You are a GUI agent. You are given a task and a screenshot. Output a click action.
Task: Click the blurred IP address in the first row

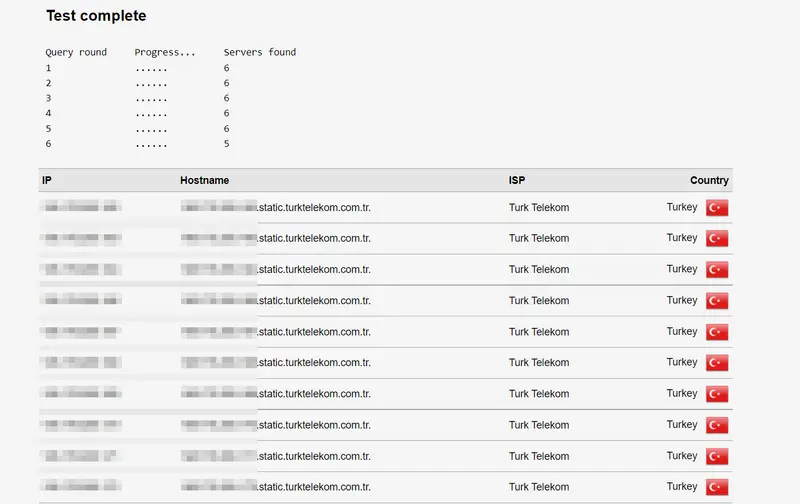click(82, 207)
